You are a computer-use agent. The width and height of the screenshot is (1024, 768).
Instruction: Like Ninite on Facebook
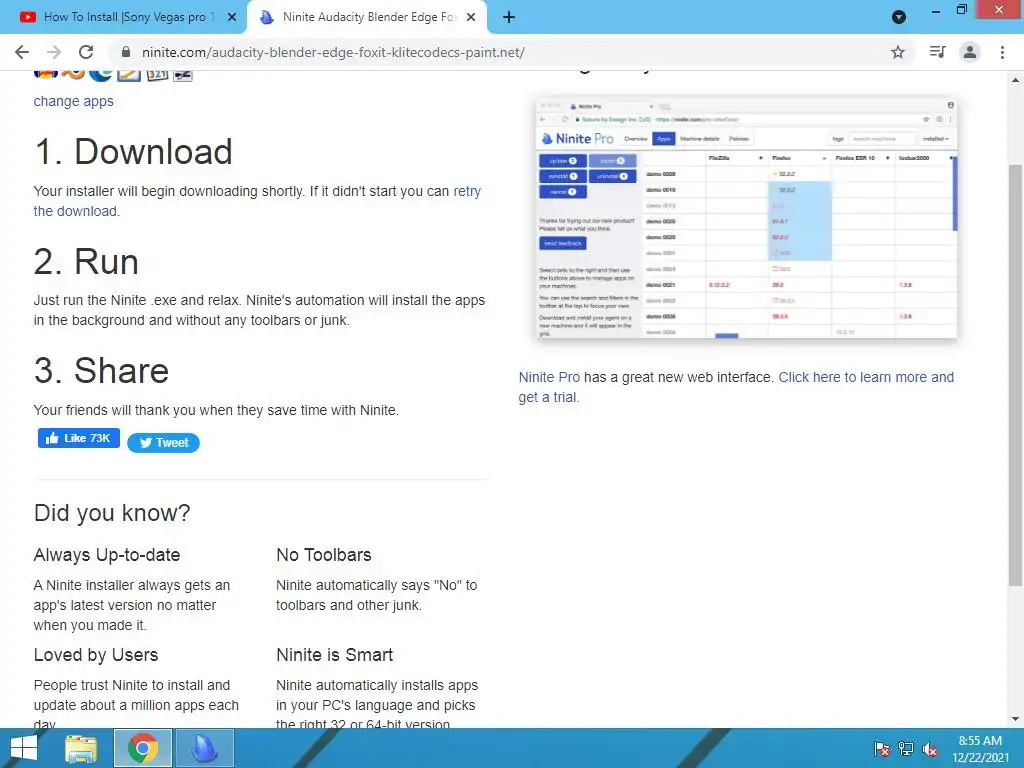coord(79,438)
